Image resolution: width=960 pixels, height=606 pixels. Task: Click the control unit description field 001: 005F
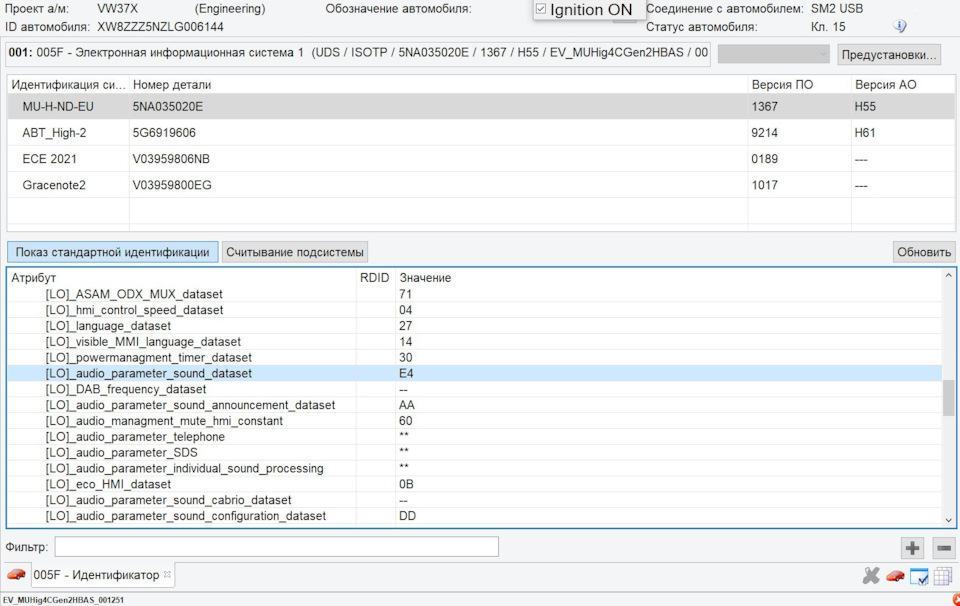tap(358, 53)
